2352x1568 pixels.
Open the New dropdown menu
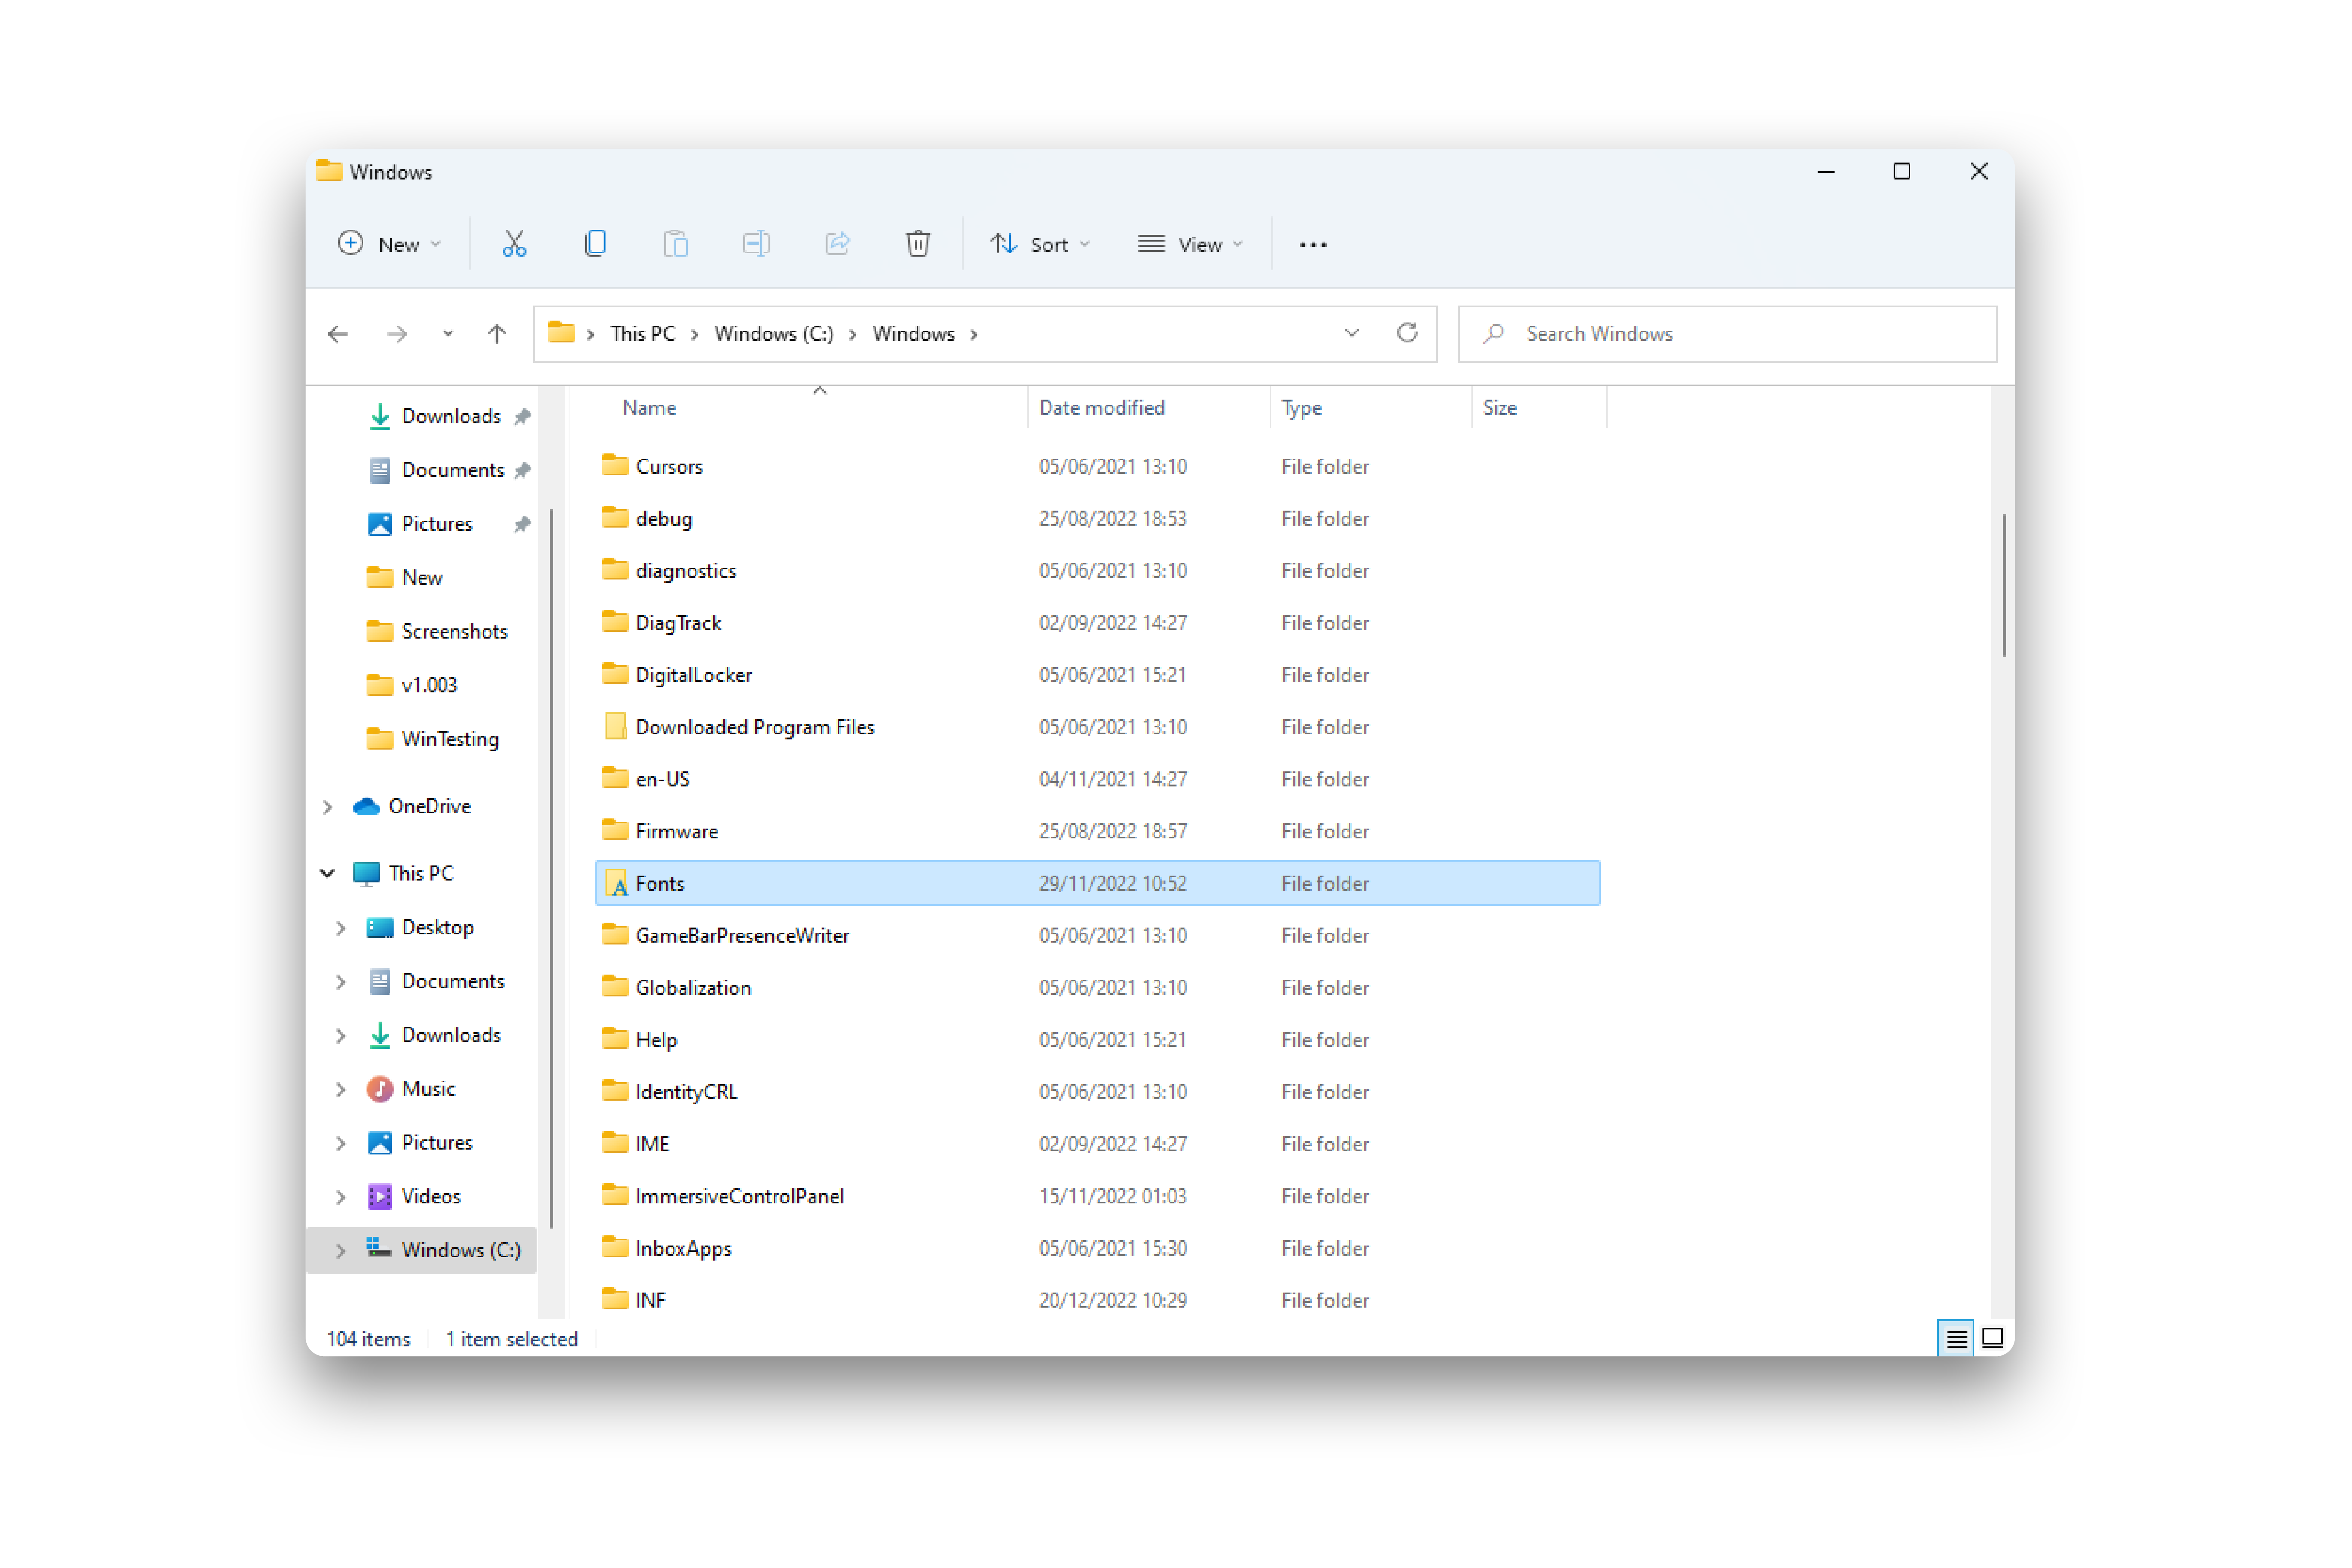[389, 244]
